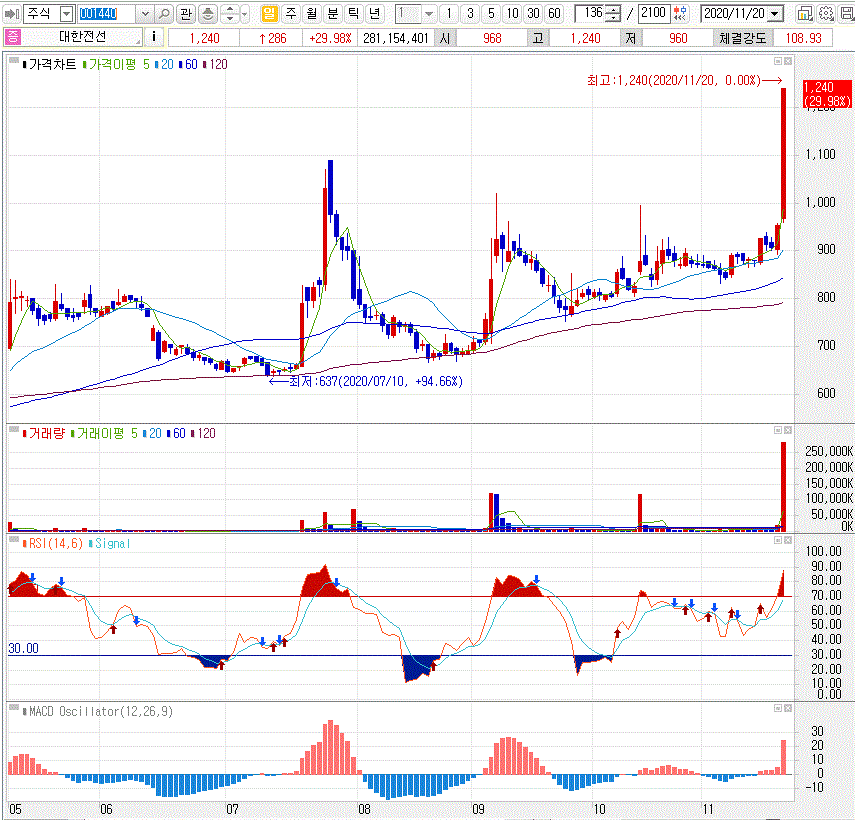Close the RSI panel
This screenshot has width=855, height=820.
(x=788, y=540)
